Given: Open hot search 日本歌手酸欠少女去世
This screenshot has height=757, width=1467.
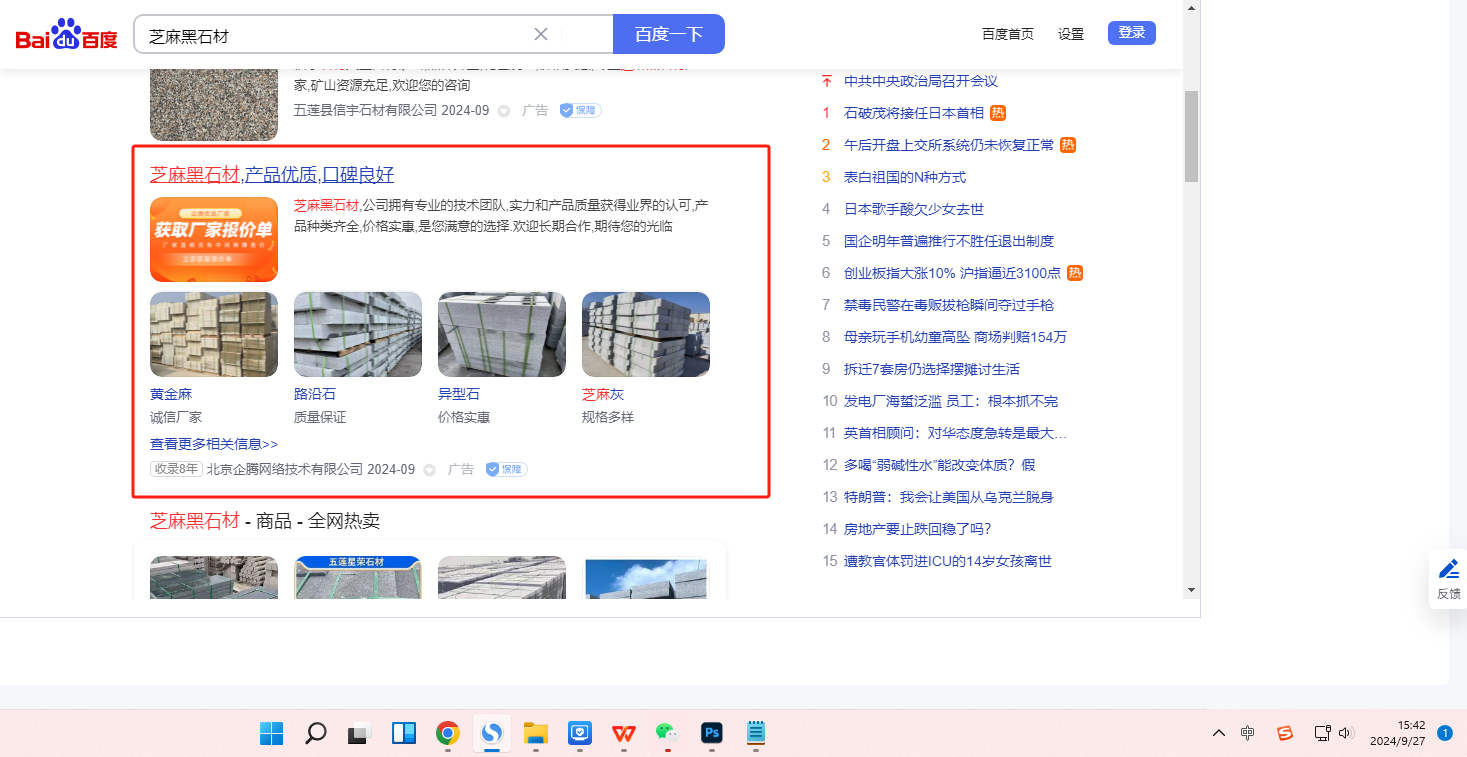Looking at the screenshot, I should (914, 209).
